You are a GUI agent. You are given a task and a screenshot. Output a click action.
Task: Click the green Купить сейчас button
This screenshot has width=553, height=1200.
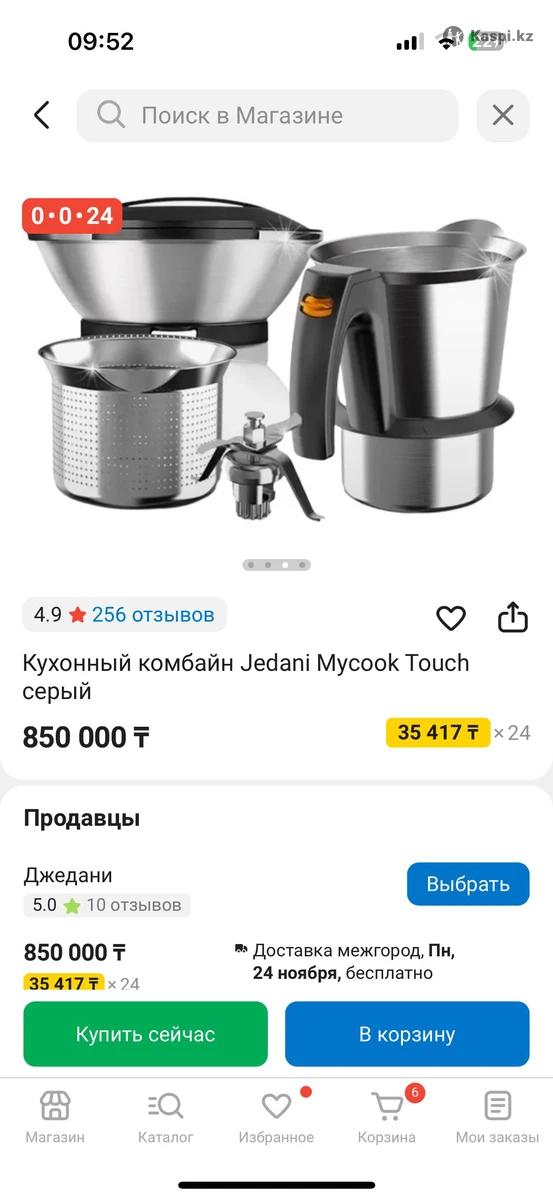146,1034
